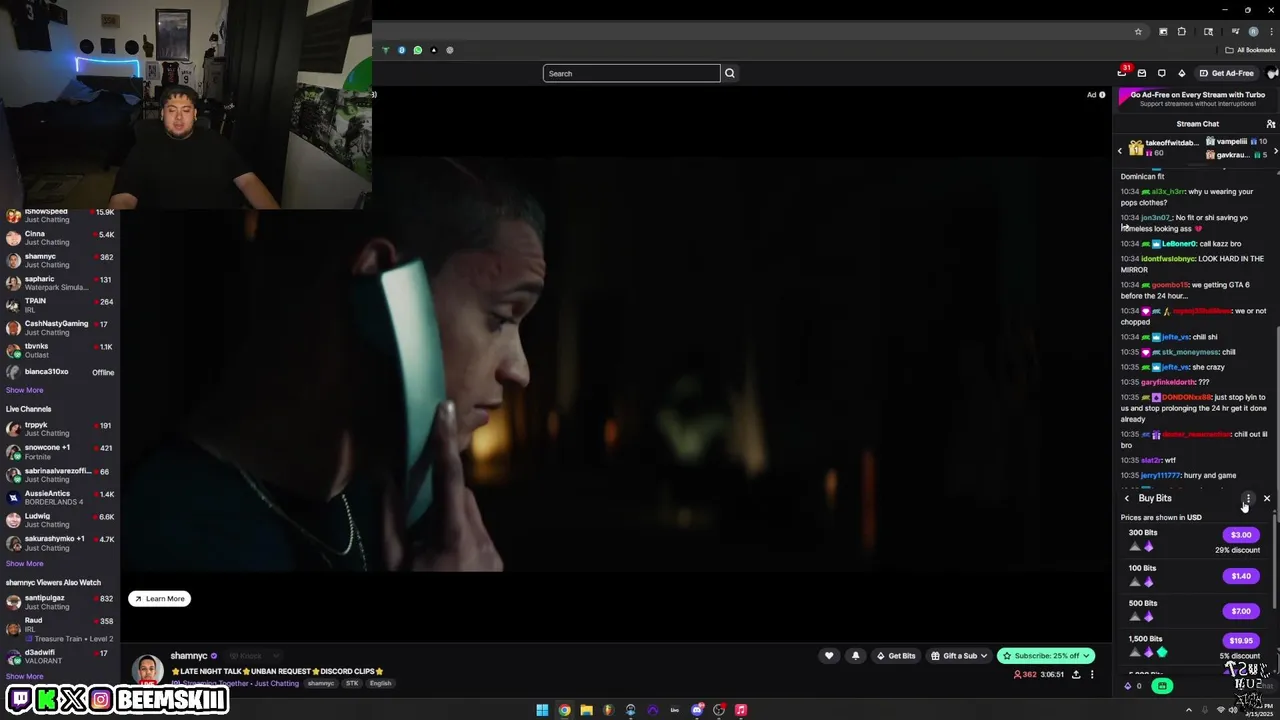The image size is (1280, 720).
Task: Open Windows Start menu
Action: point(542,710)
